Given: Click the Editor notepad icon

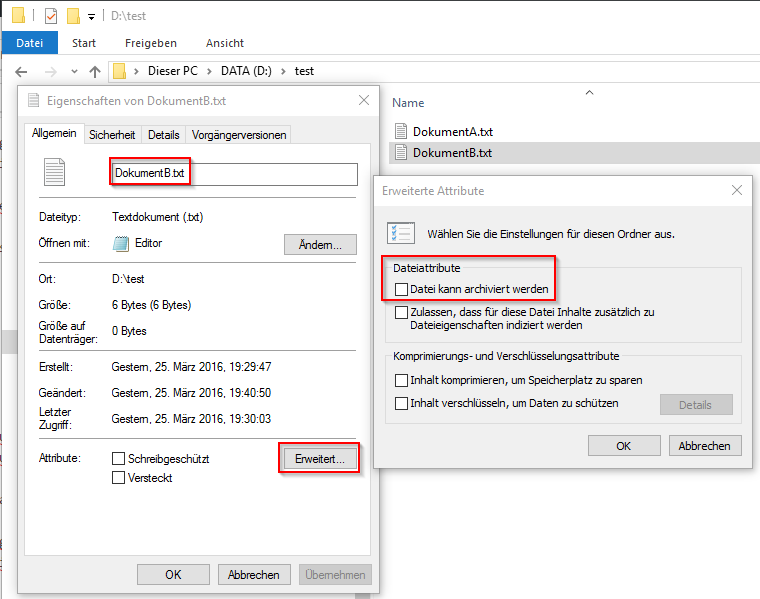Looking at the screenshot, I should point(121,243).
